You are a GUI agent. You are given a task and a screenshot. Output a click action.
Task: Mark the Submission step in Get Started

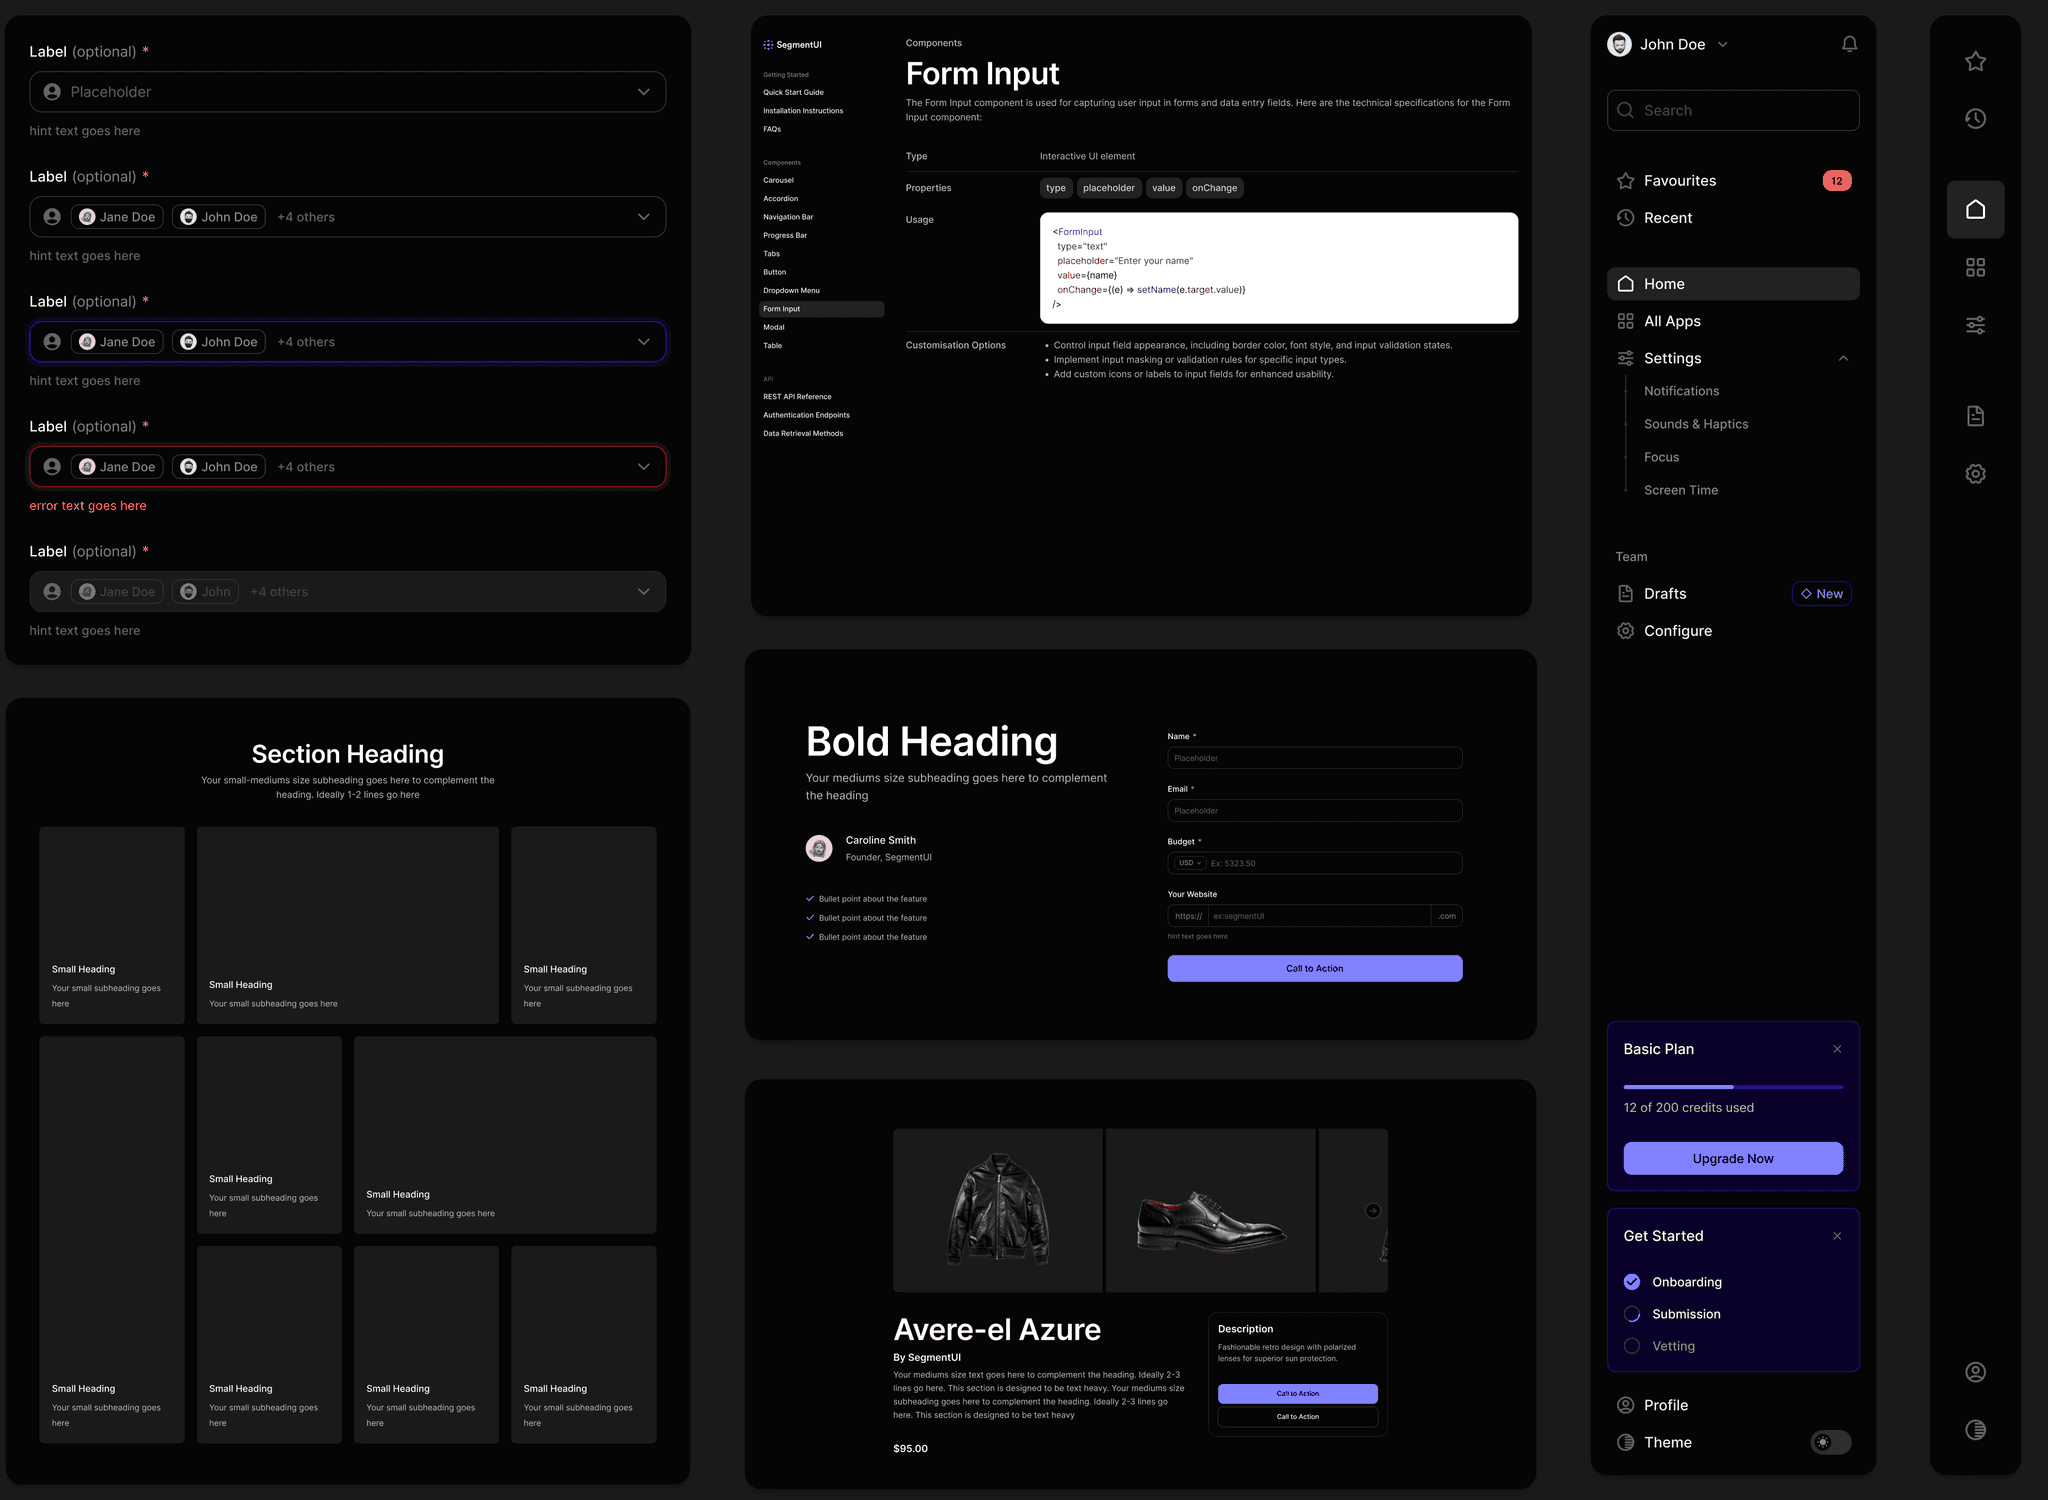[x=1632, y=1314]
